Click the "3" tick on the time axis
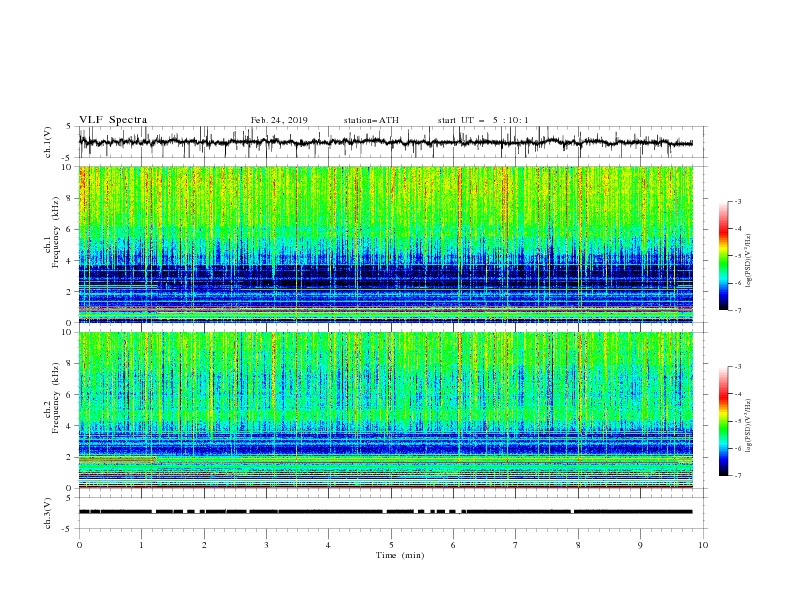The image size is (792, 612). (x=266, y=545)
